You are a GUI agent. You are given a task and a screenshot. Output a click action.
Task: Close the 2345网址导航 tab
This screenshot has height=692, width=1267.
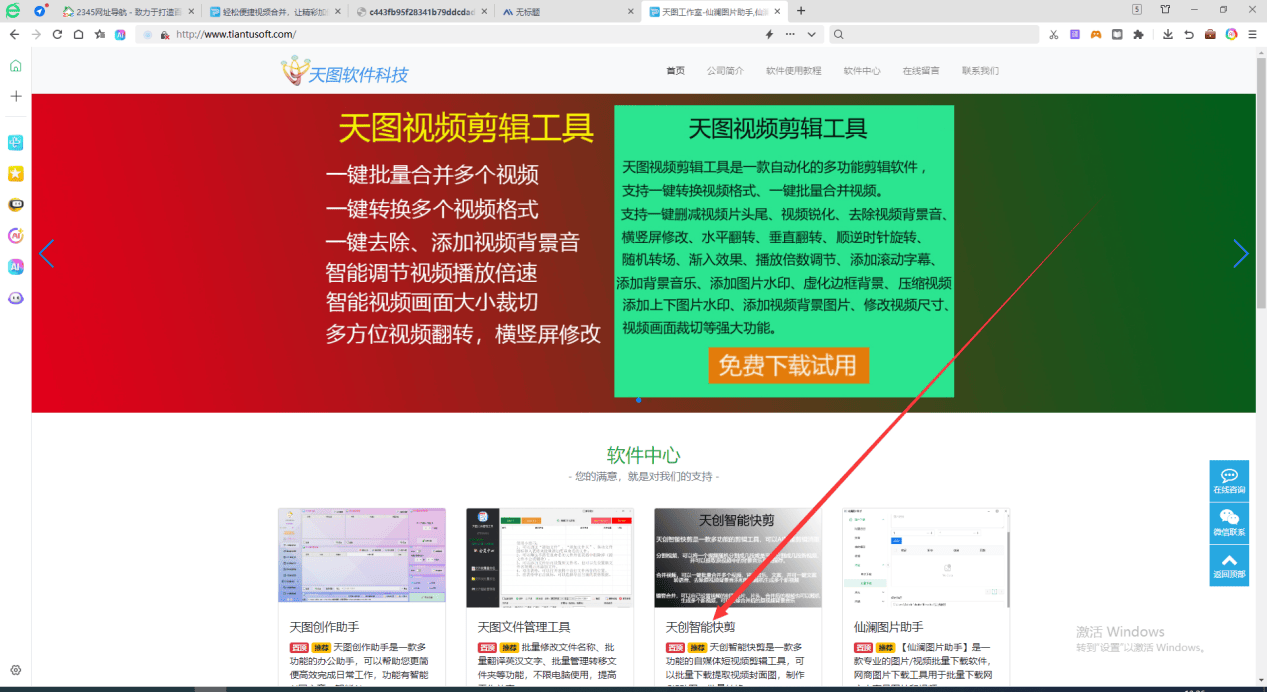click(x=189, y=11)
